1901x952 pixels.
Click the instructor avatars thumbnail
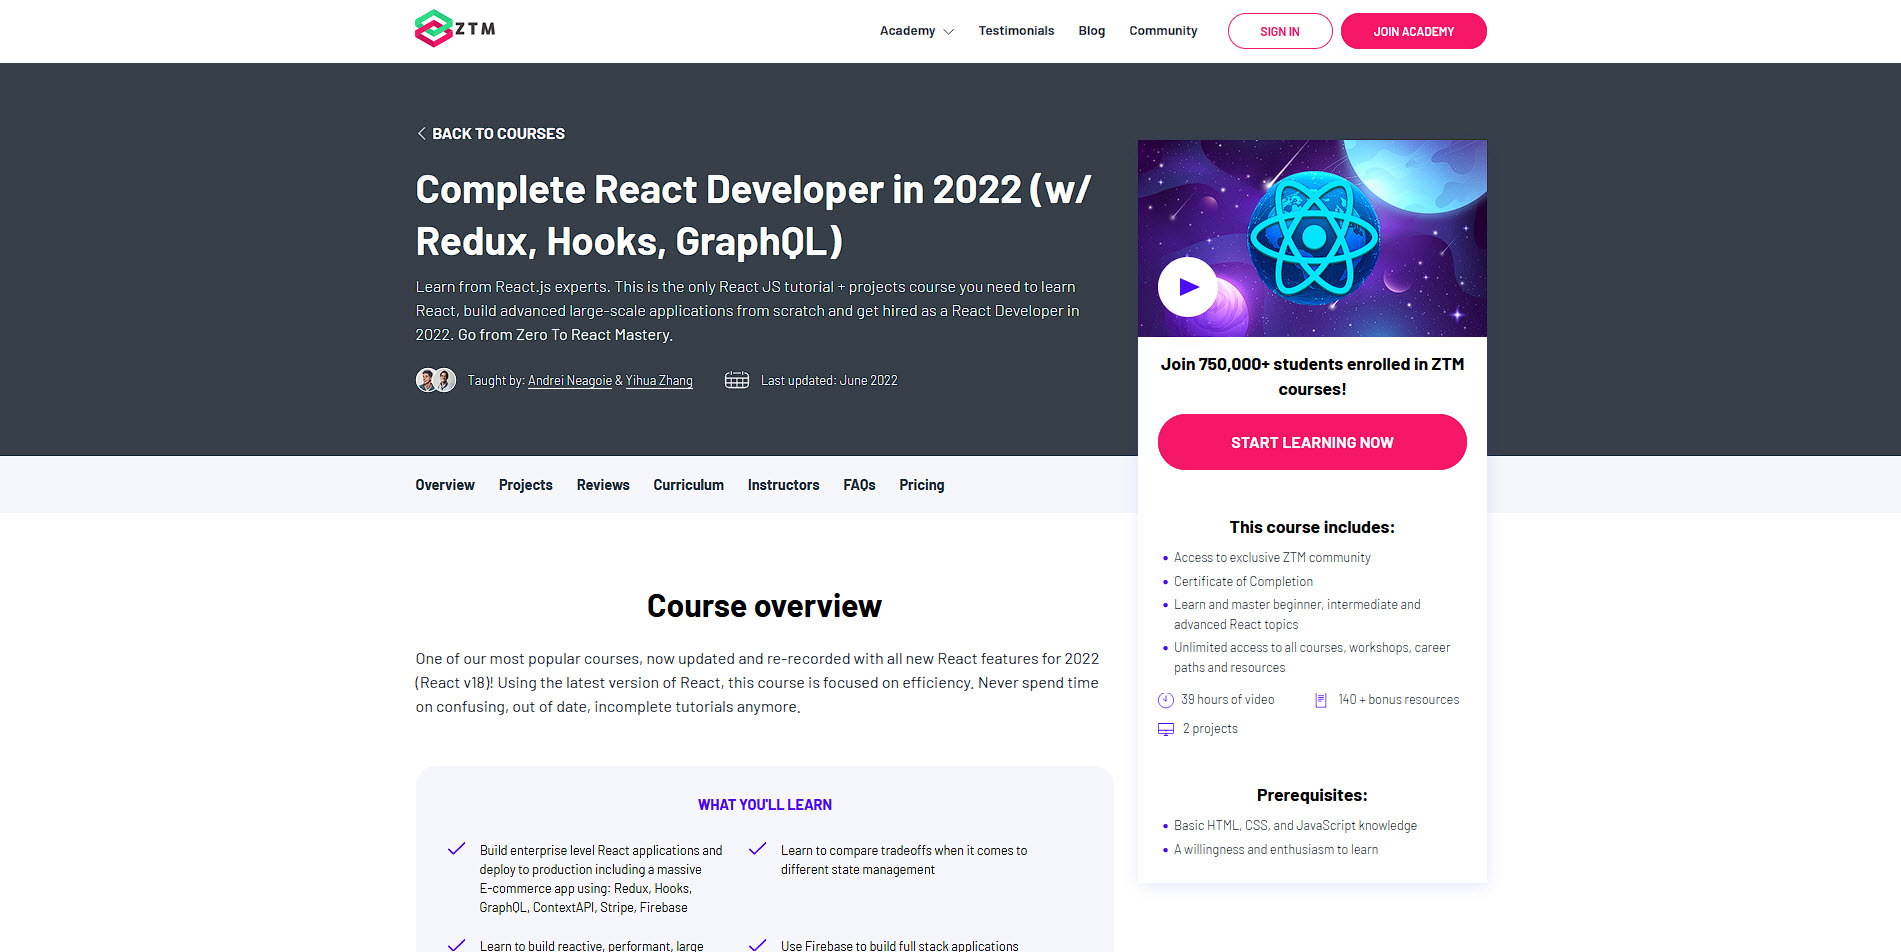(435, 380)
